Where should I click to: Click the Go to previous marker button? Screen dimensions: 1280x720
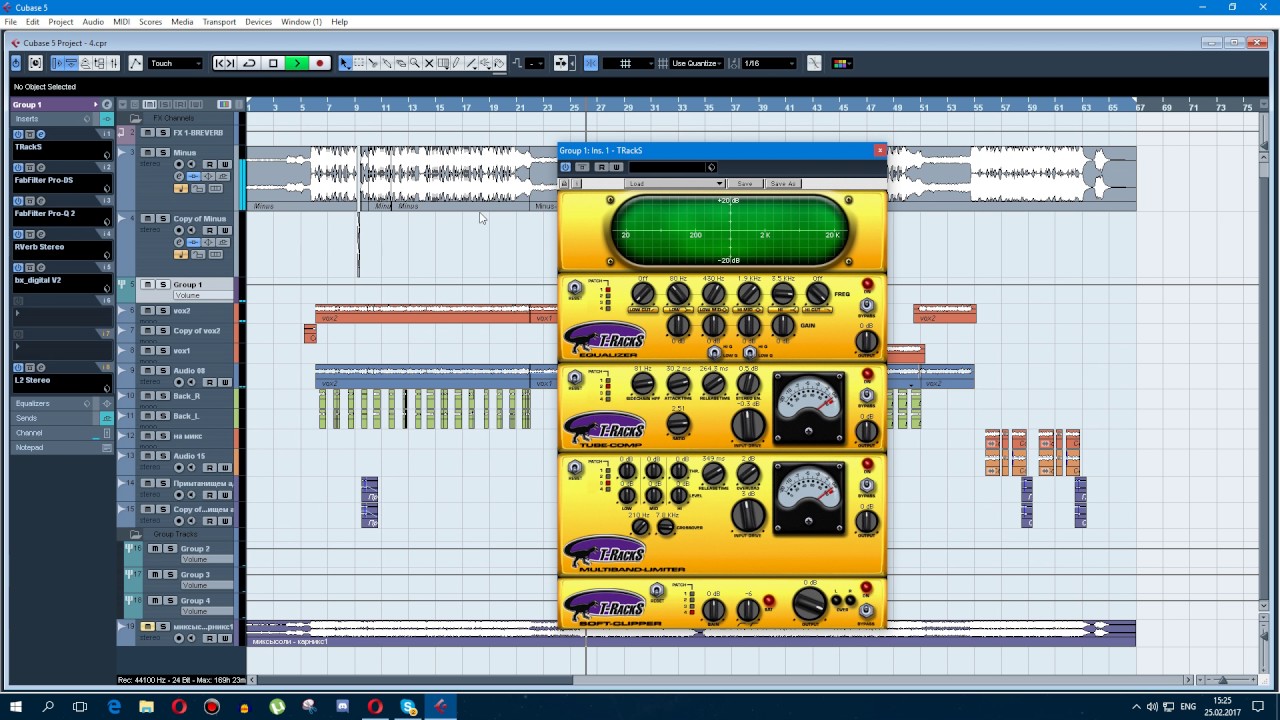click(x=219, y=63)
